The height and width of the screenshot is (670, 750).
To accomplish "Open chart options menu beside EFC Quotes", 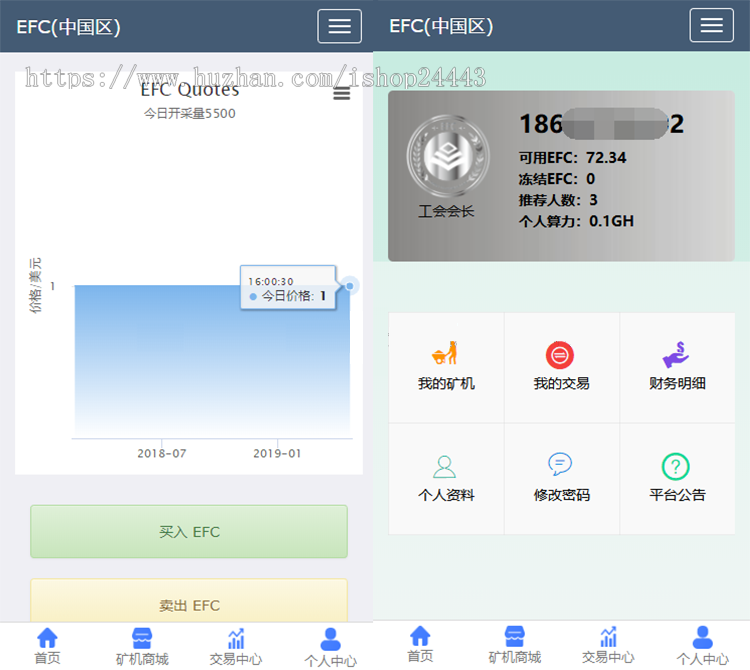I will tap(342, 93).
